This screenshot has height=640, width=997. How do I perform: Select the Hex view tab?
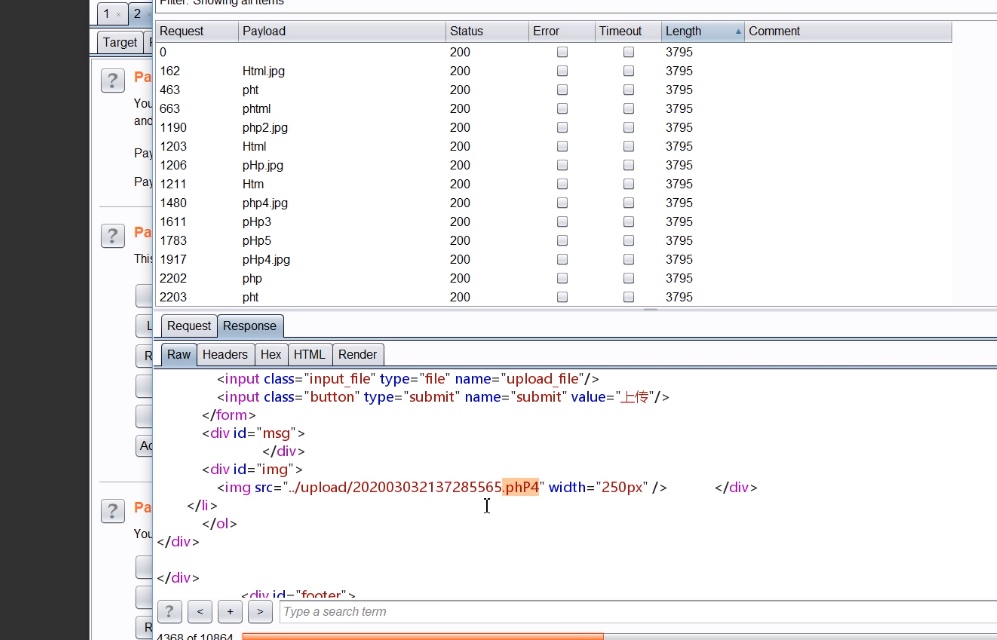point(271,355)
